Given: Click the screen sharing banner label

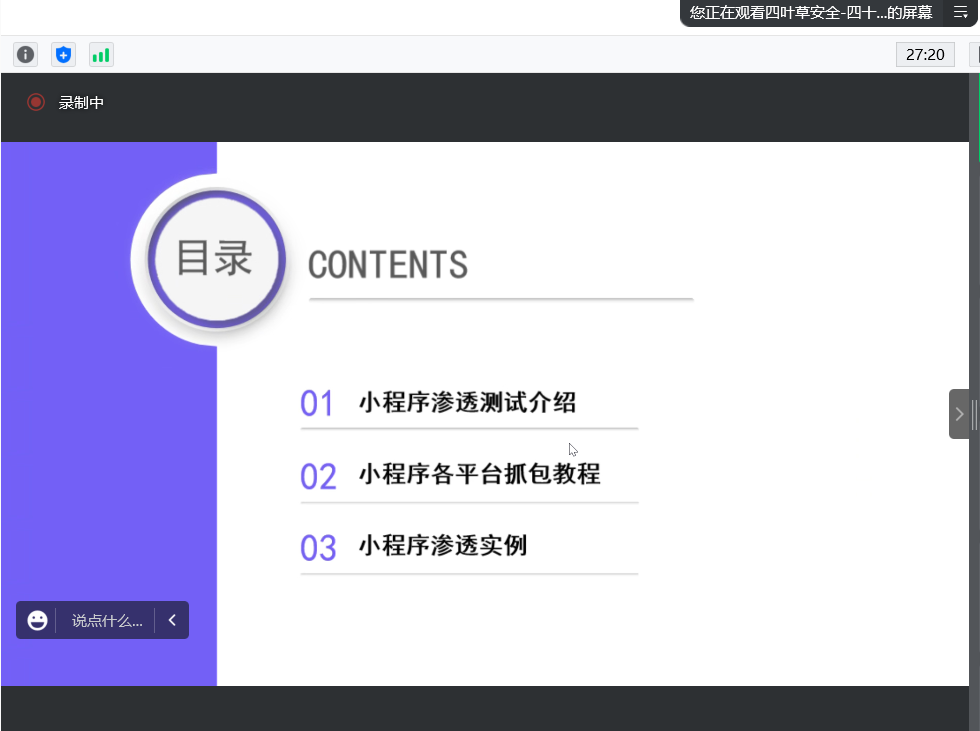Looking at the screenshot, I should point(810,12).
